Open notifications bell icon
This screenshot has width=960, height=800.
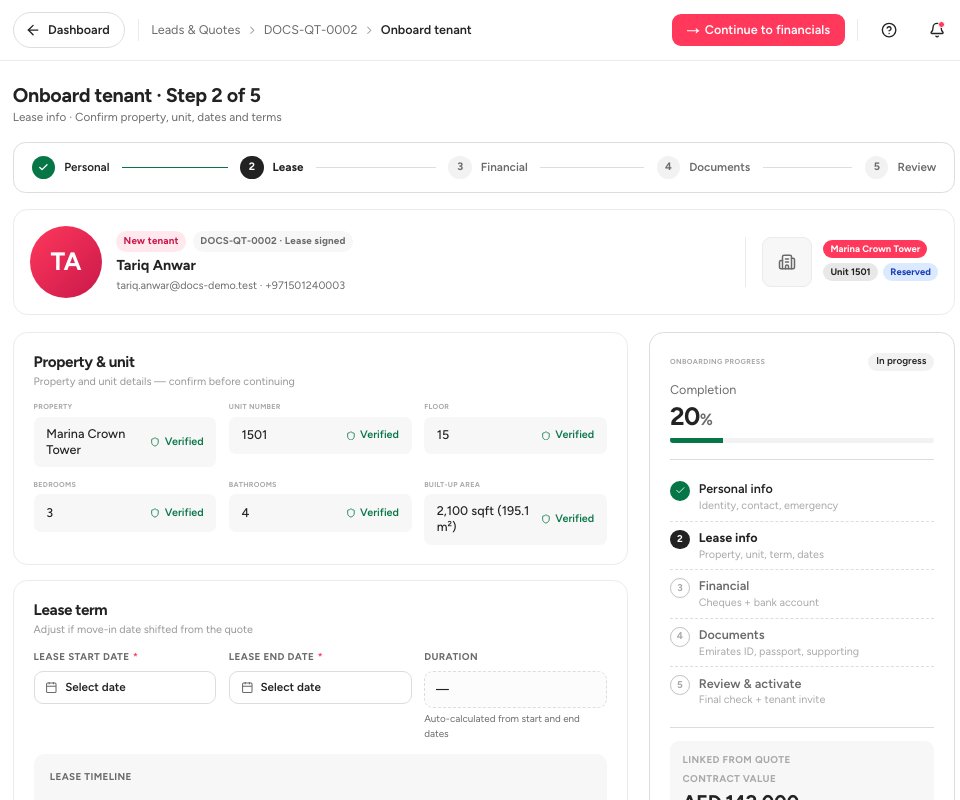pyautogui.click(x=937, y=30)
